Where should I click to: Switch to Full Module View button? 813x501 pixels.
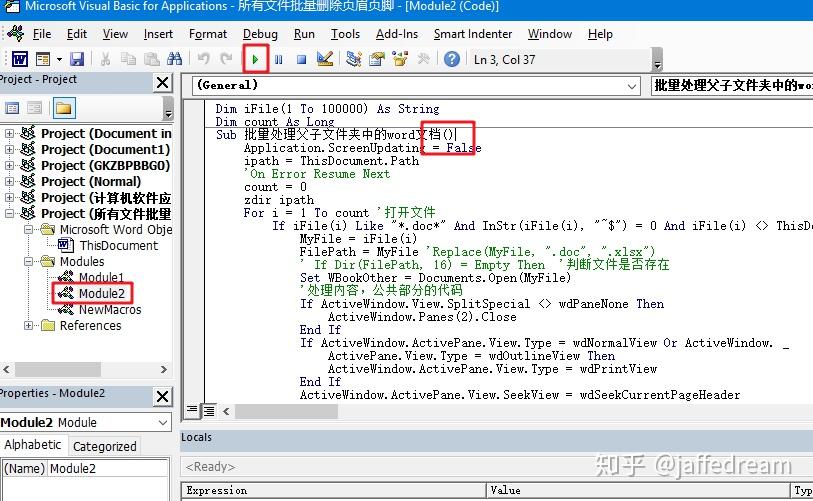tap(209, 411)
